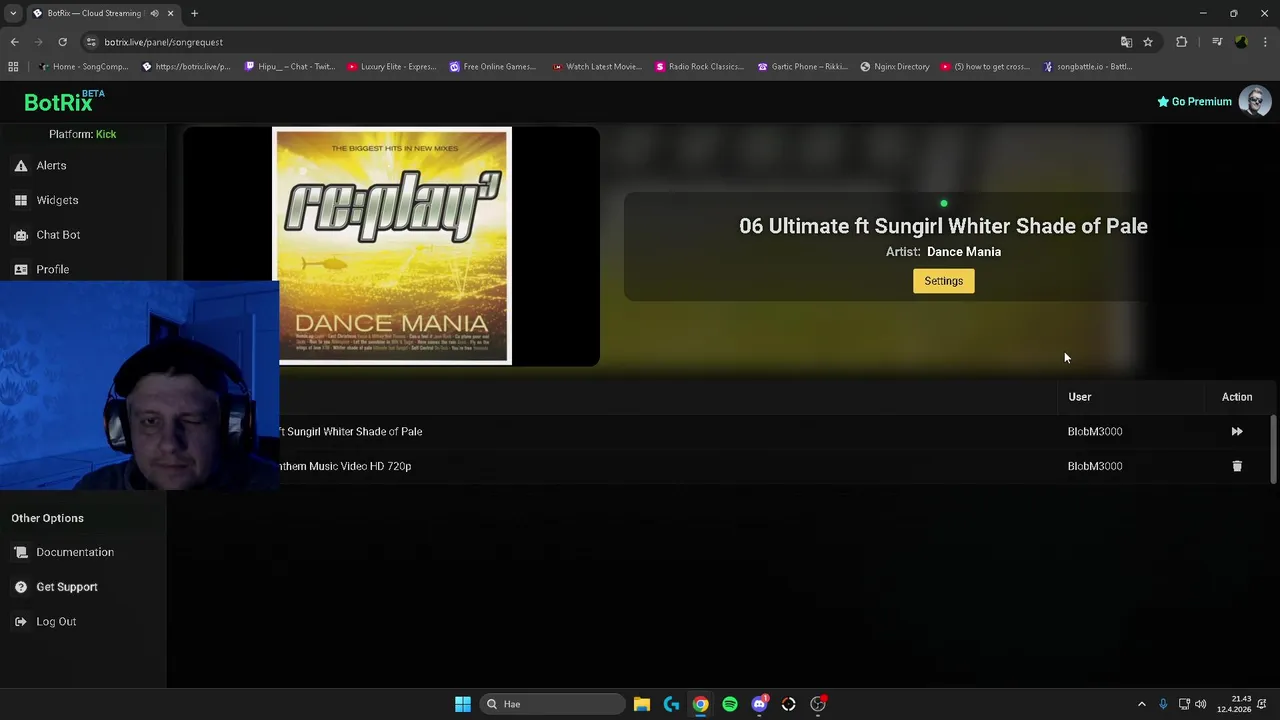
Task: Click the taskbar search box
Action: coord(553,704)
